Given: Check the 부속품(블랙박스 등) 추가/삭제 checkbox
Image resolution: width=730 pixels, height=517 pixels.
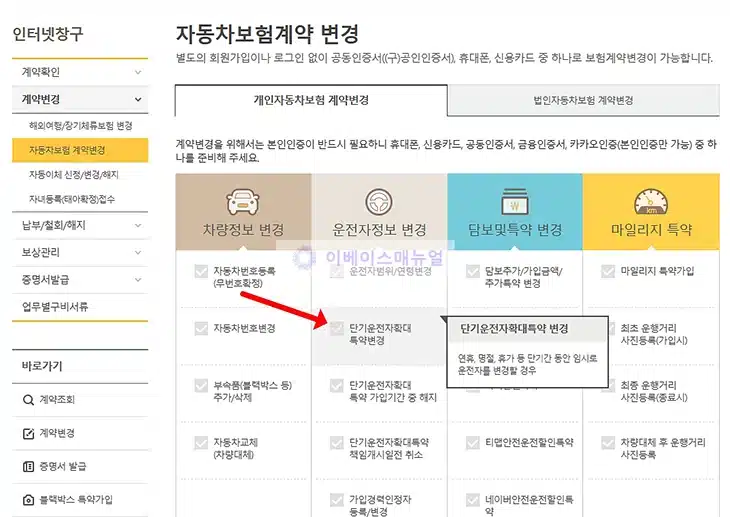Looking at the screenshot, I should pyautogui.click(x=201, y=386).
